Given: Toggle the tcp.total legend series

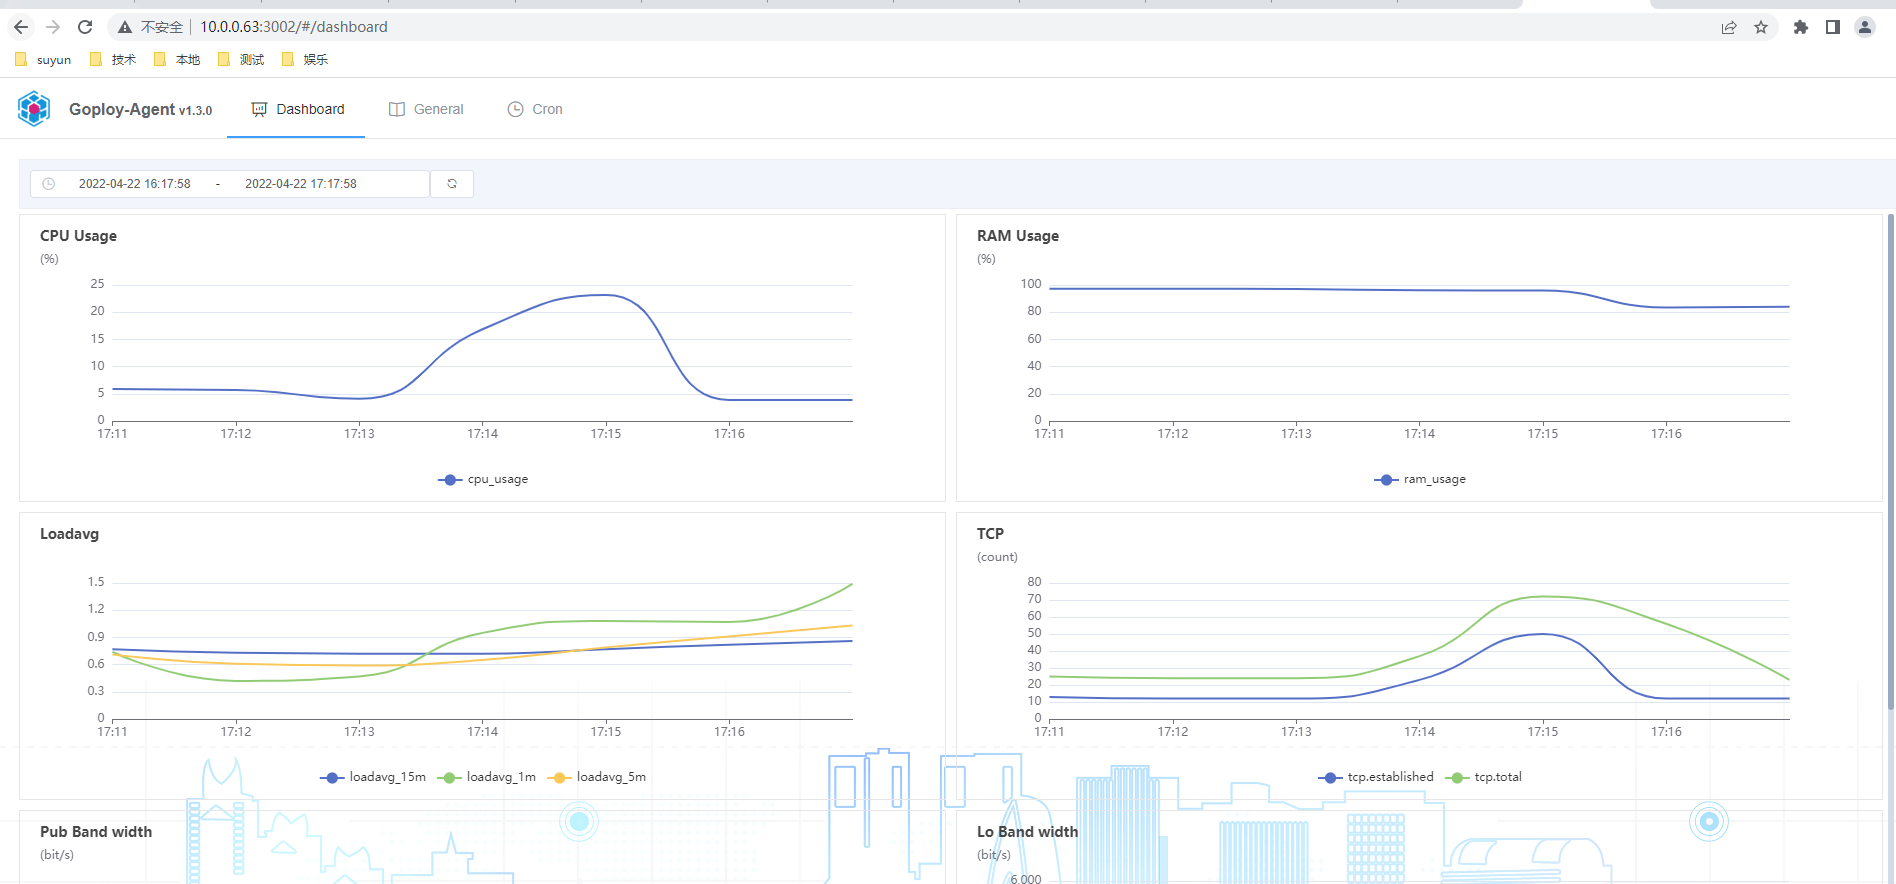Looking at the screenshot, I should (x=1484, y=777).
